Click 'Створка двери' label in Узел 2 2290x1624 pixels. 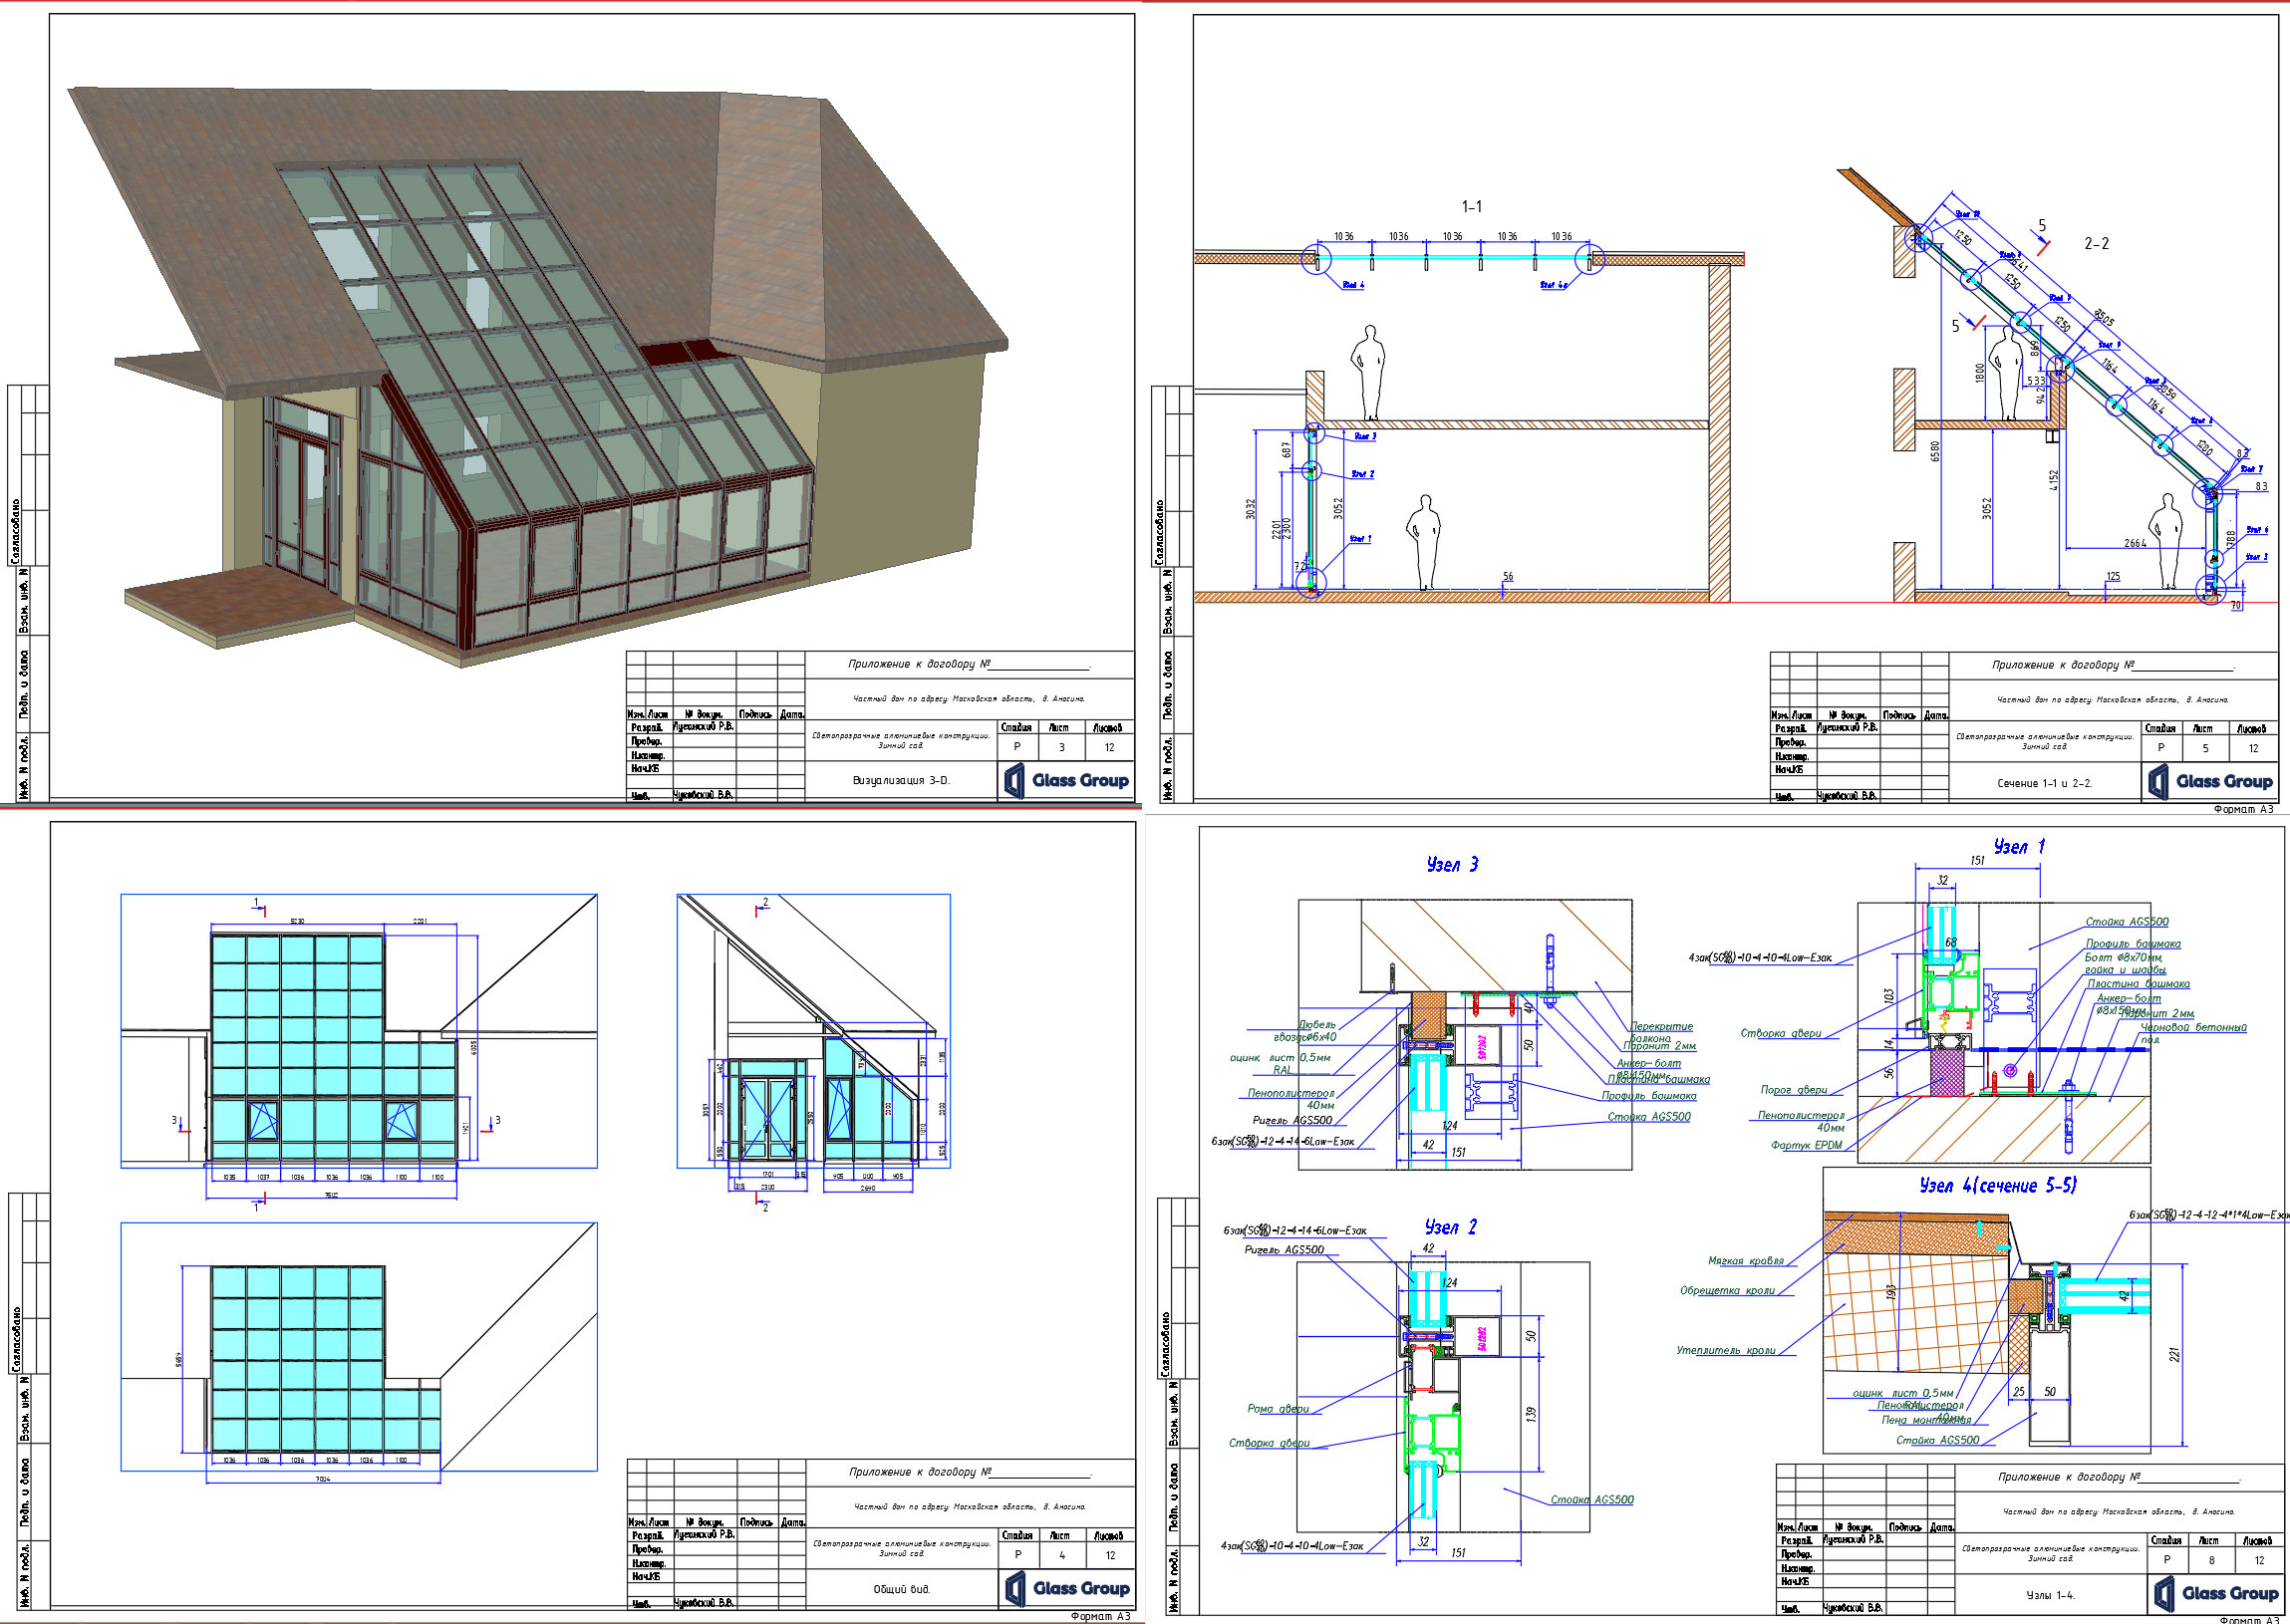coord(1269,1443)
